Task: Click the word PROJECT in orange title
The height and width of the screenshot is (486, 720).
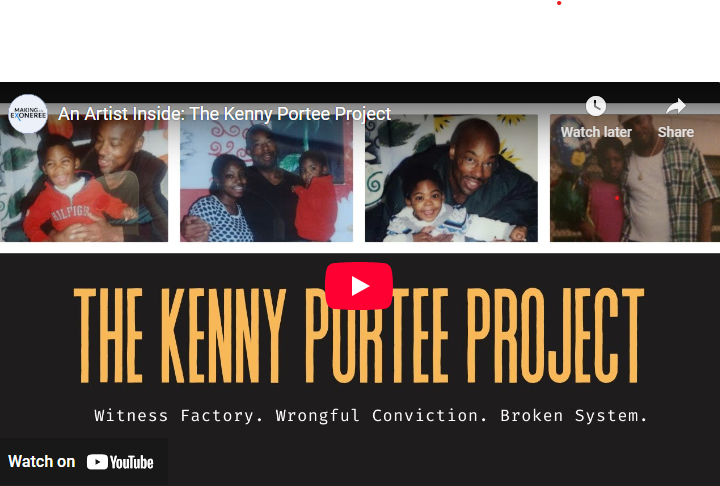Action: tap(556, 336)
